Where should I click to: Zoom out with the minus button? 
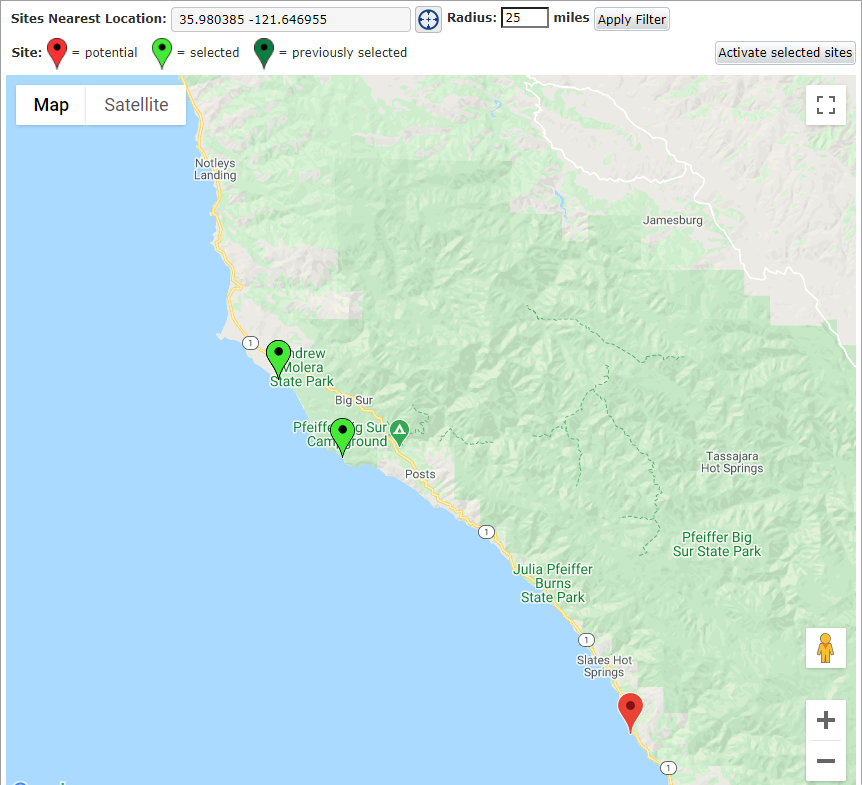point(825,761)
